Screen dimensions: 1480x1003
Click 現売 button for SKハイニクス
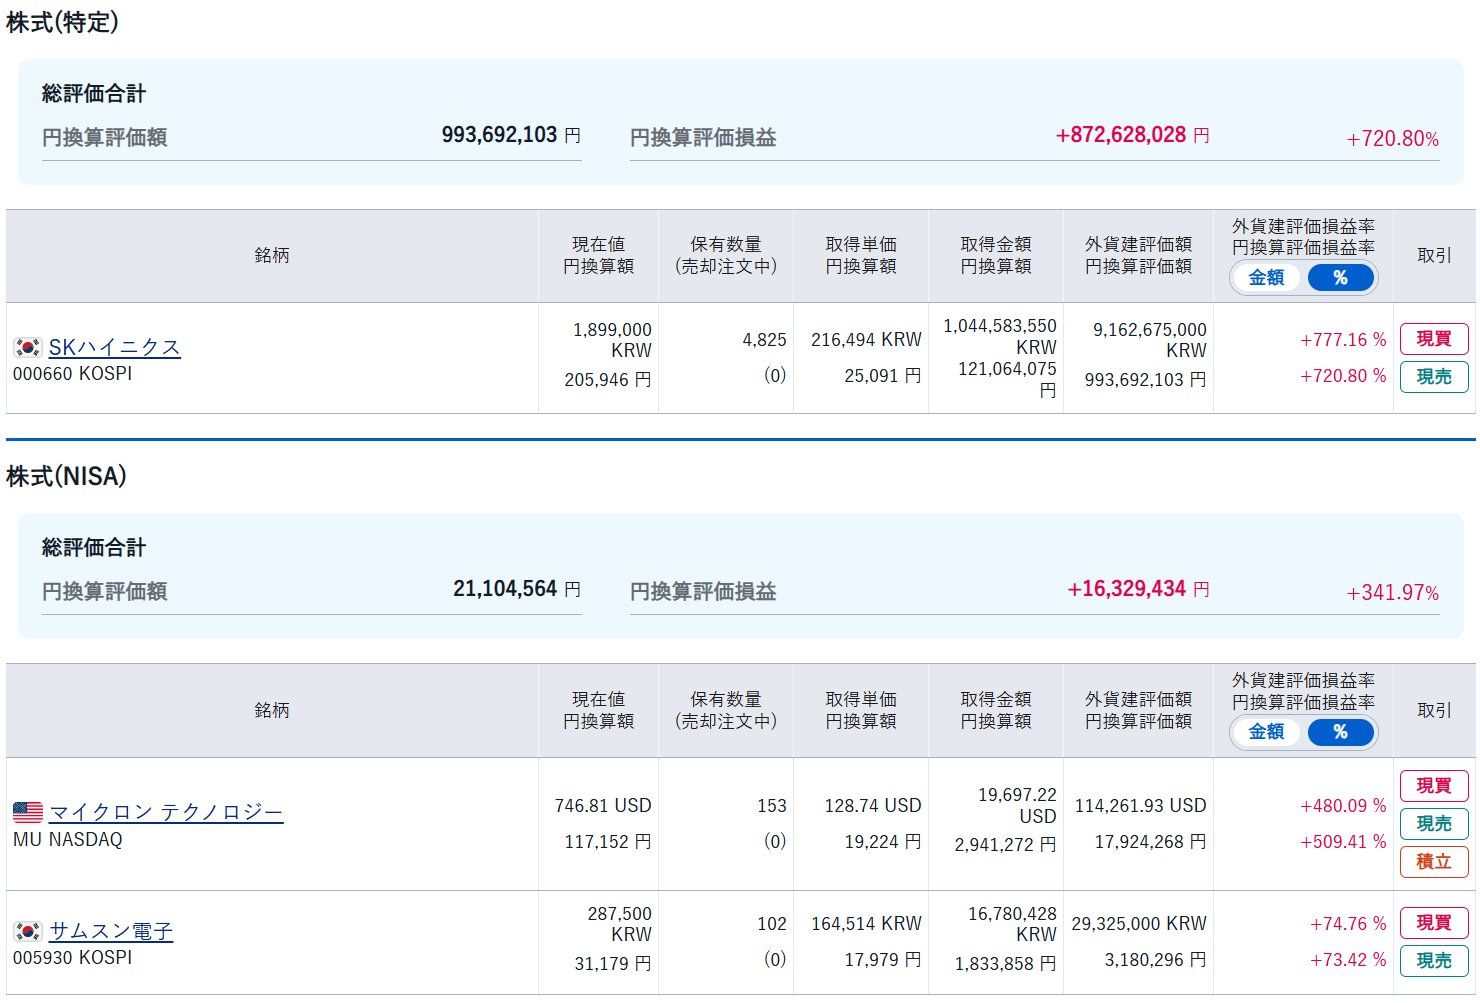pyautogui.click(x=1434, y=377)
